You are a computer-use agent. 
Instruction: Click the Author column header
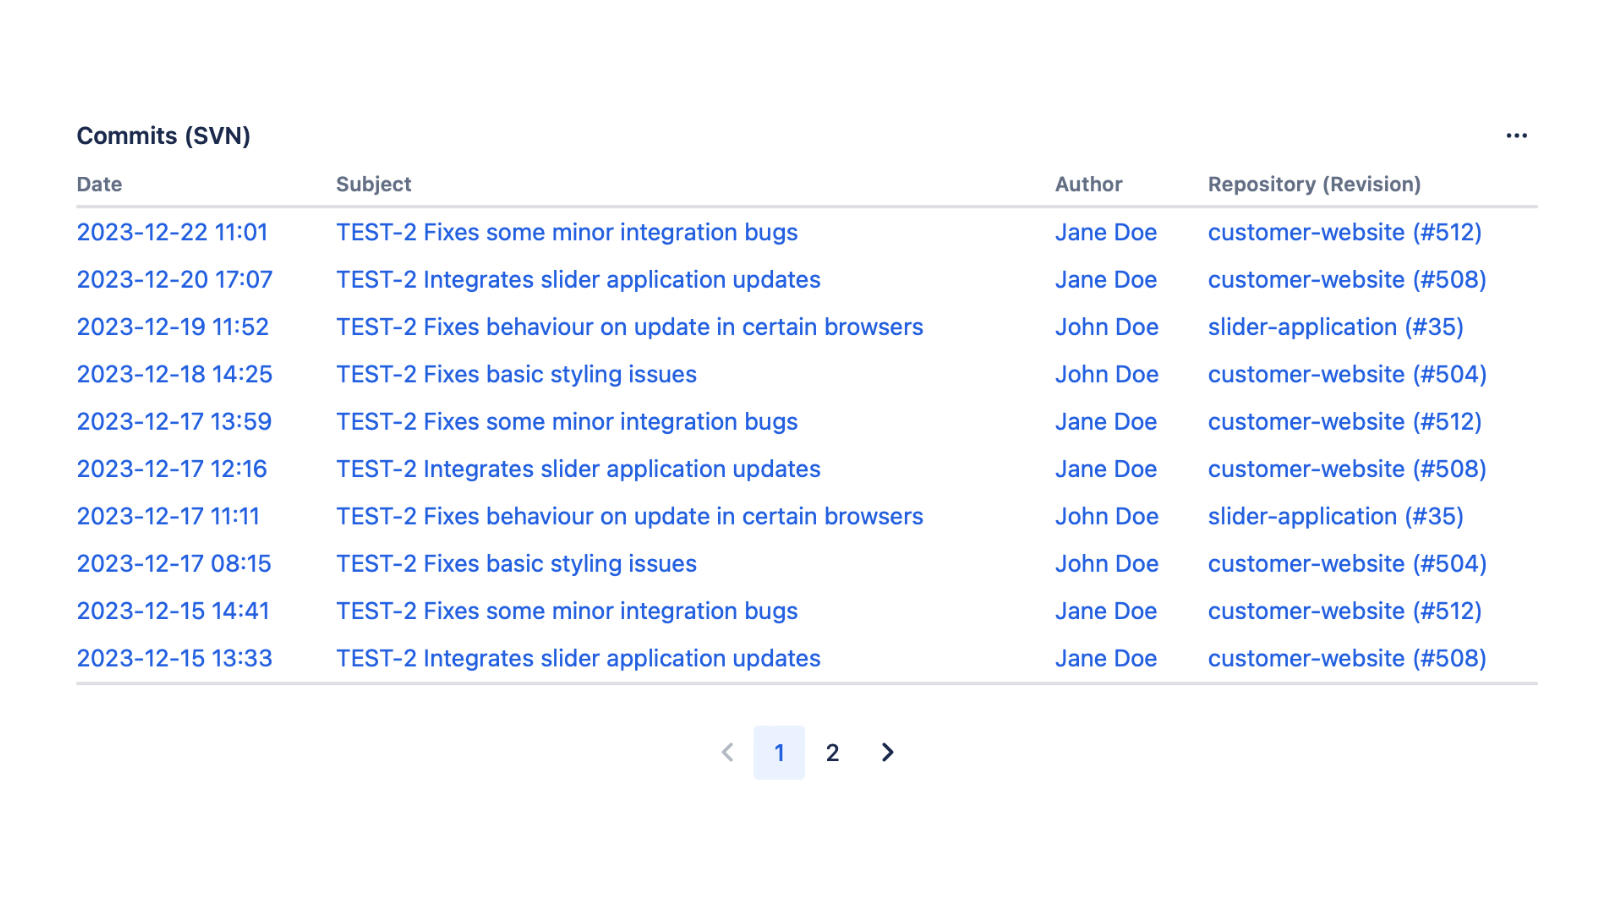tap(1088, 184)
